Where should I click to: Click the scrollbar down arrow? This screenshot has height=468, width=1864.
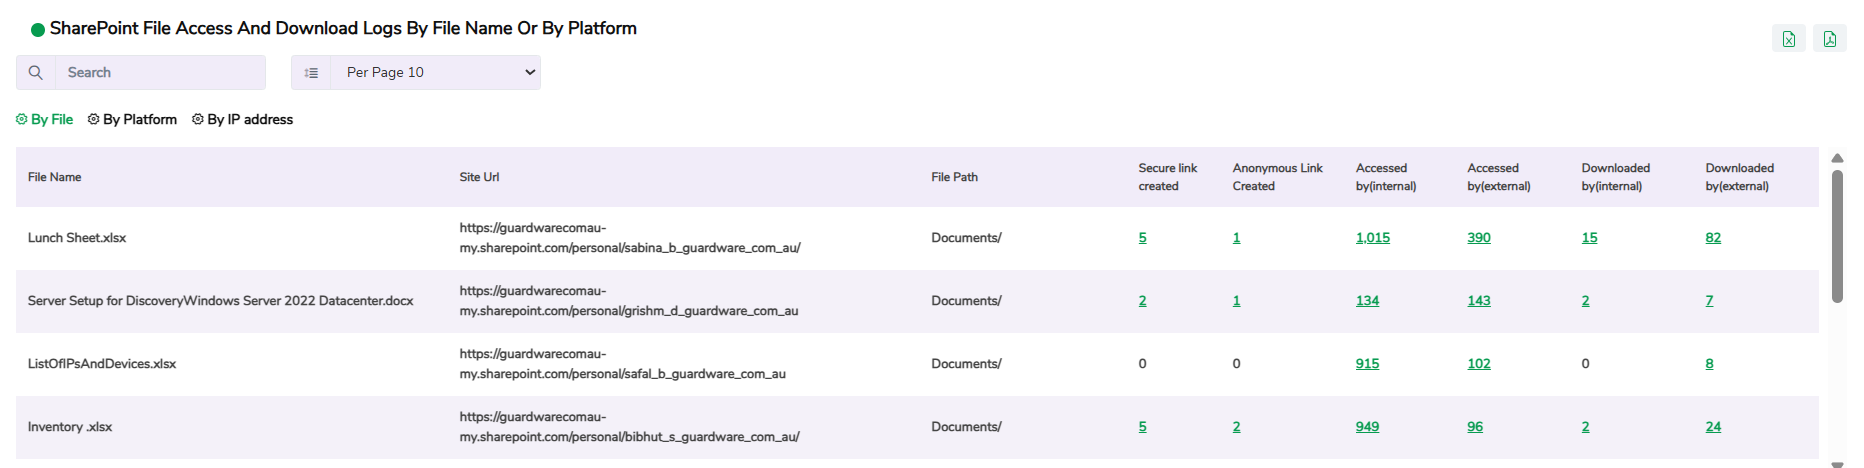(x=1837, y=463)
